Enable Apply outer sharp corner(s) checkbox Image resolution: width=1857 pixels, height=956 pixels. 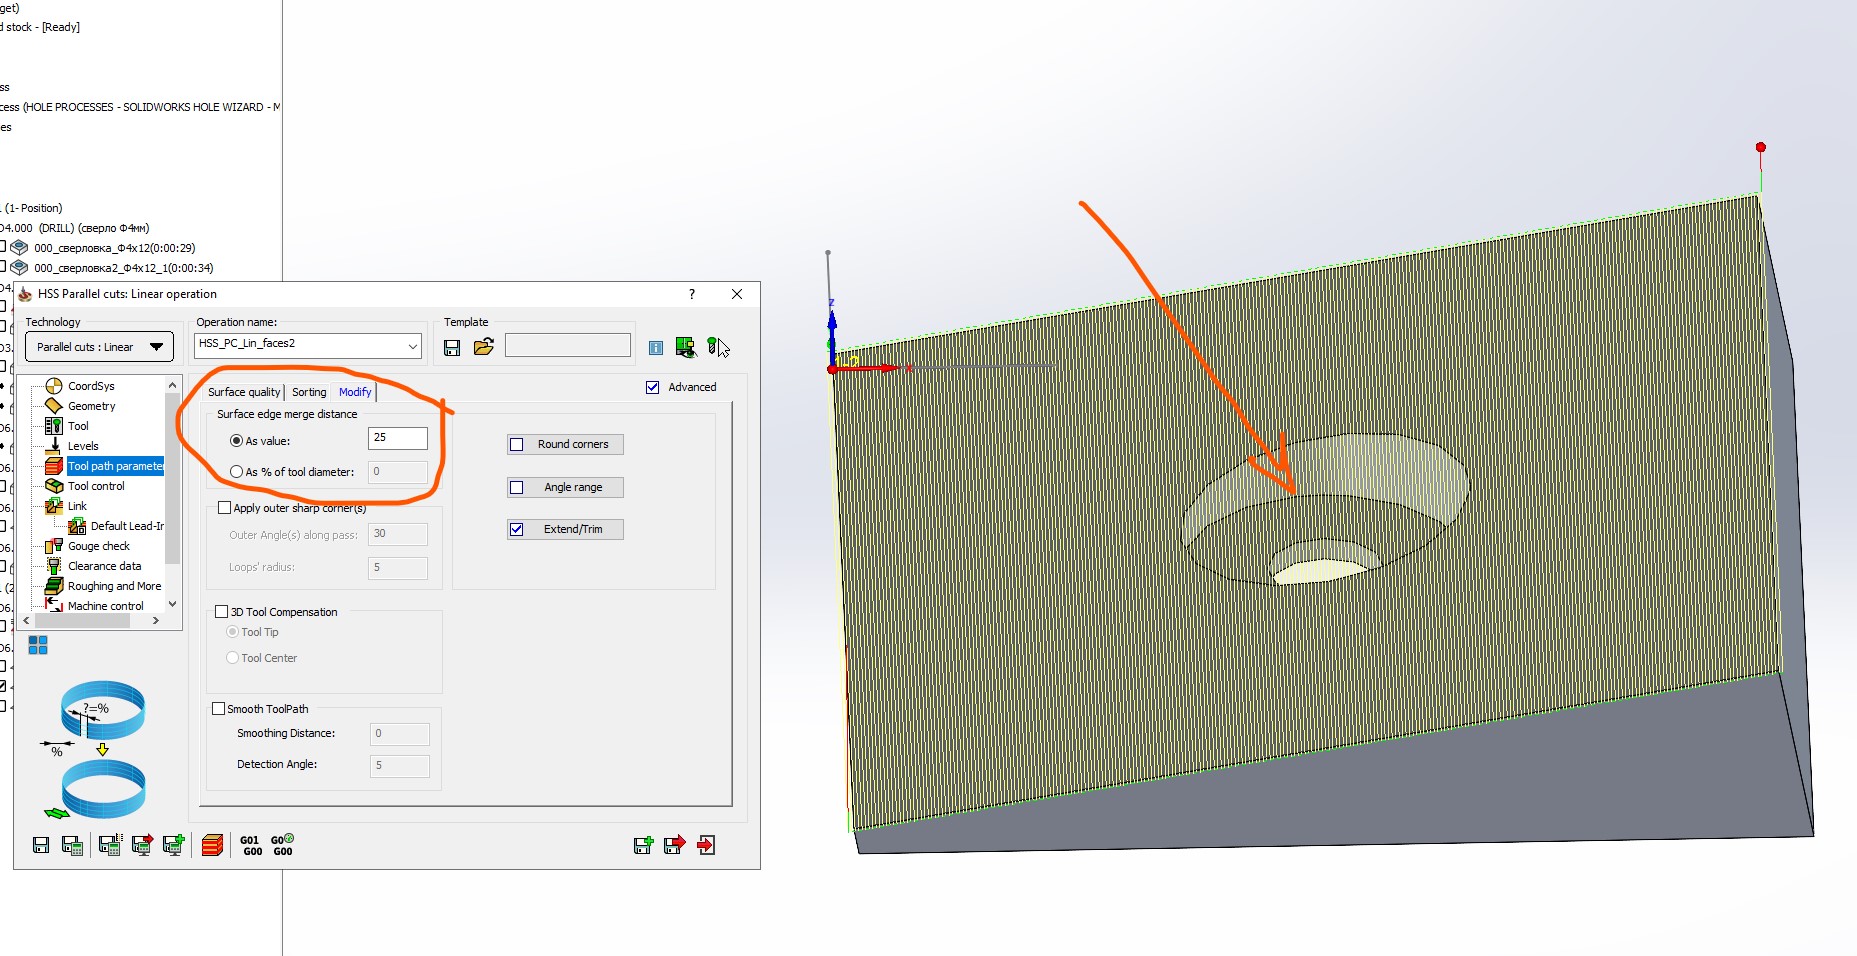pos(224,507)
